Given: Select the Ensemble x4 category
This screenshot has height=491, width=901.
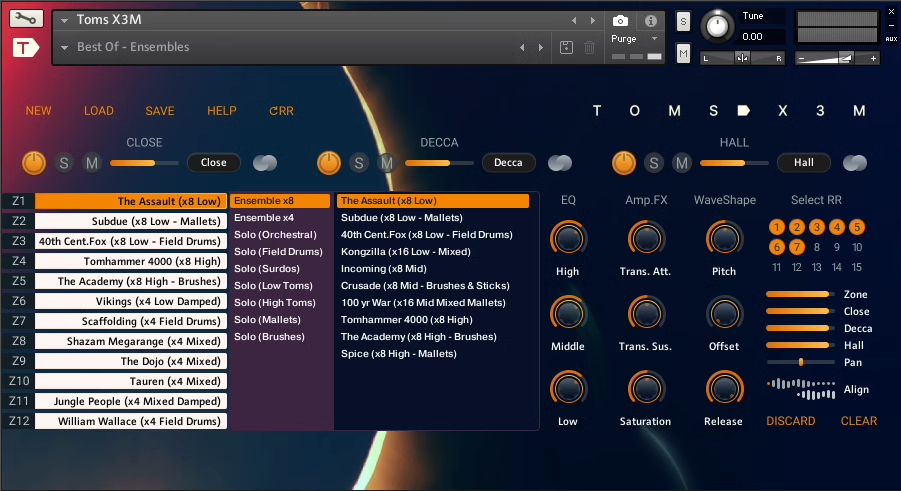Looking at the screenshot, I should point(264,218).
